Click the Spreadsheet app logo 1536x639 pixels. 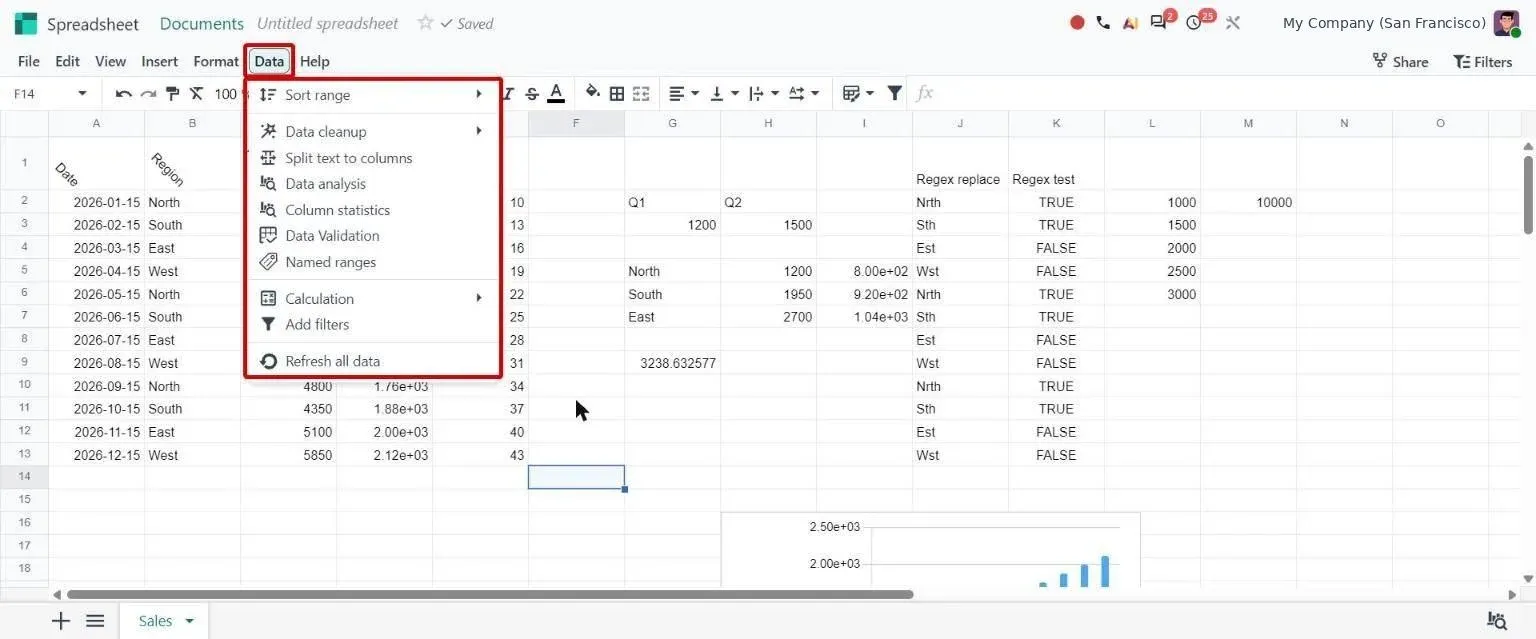[26, 23]
